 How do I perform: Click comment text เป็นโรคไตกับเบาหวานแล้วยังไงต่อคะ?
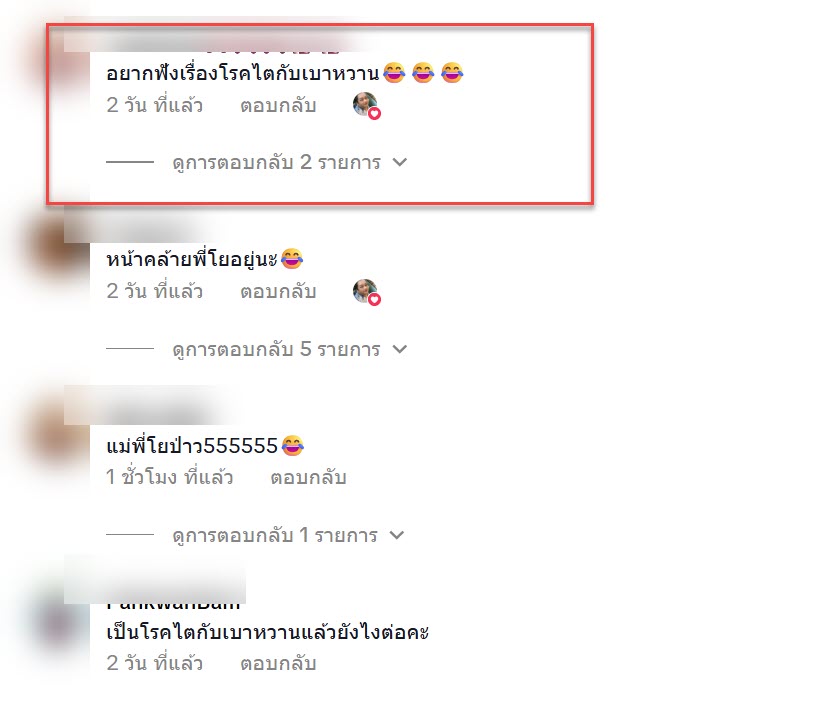tap(268, 632)
